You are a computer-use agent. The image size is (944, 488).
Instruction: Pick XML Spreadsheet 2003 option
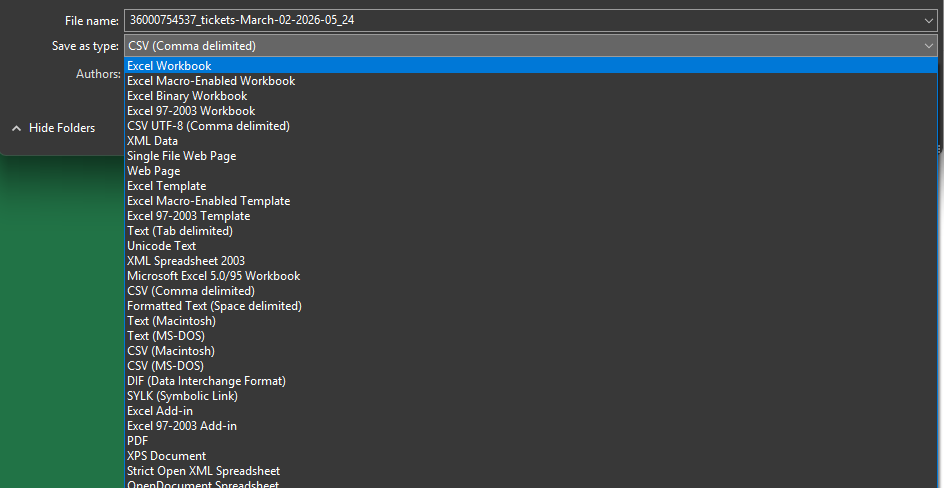[x=530, y=261]
